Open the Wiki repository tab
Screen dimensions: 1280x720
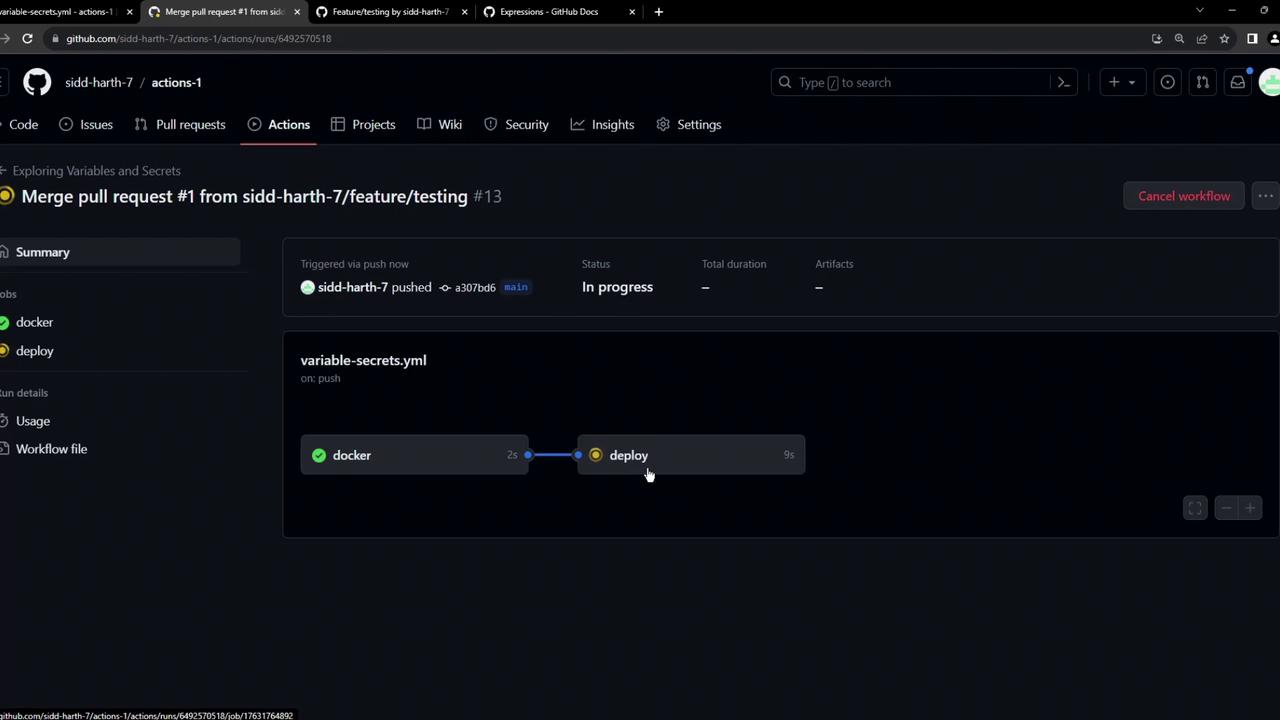(439, 124)
